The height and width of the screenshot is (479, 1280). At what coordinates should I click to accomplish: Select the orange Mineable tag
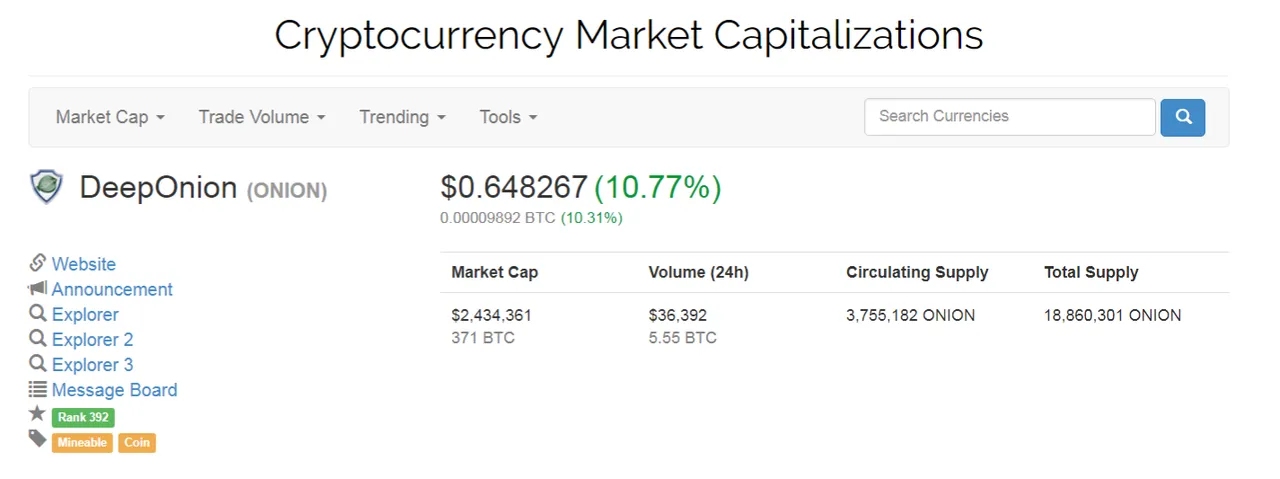82,442
